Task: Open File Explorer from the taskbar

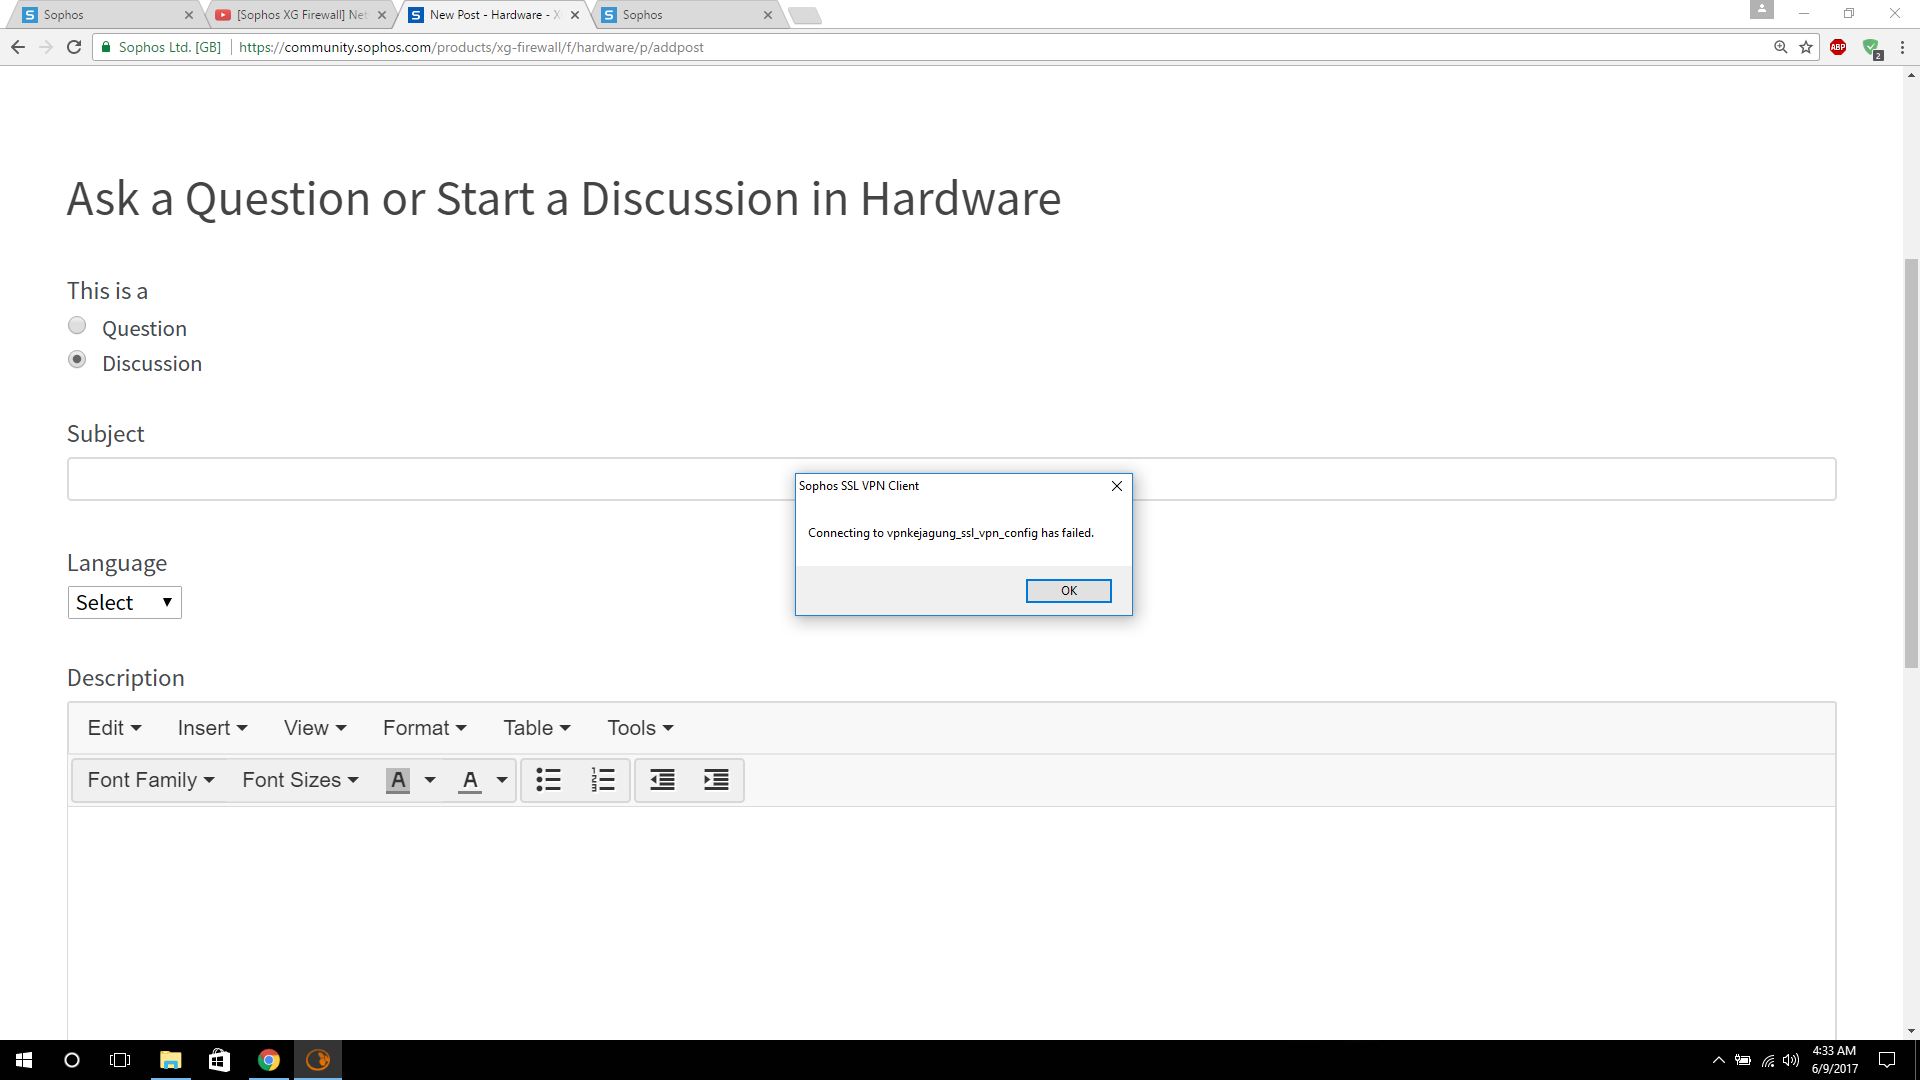Action: 171,1060
